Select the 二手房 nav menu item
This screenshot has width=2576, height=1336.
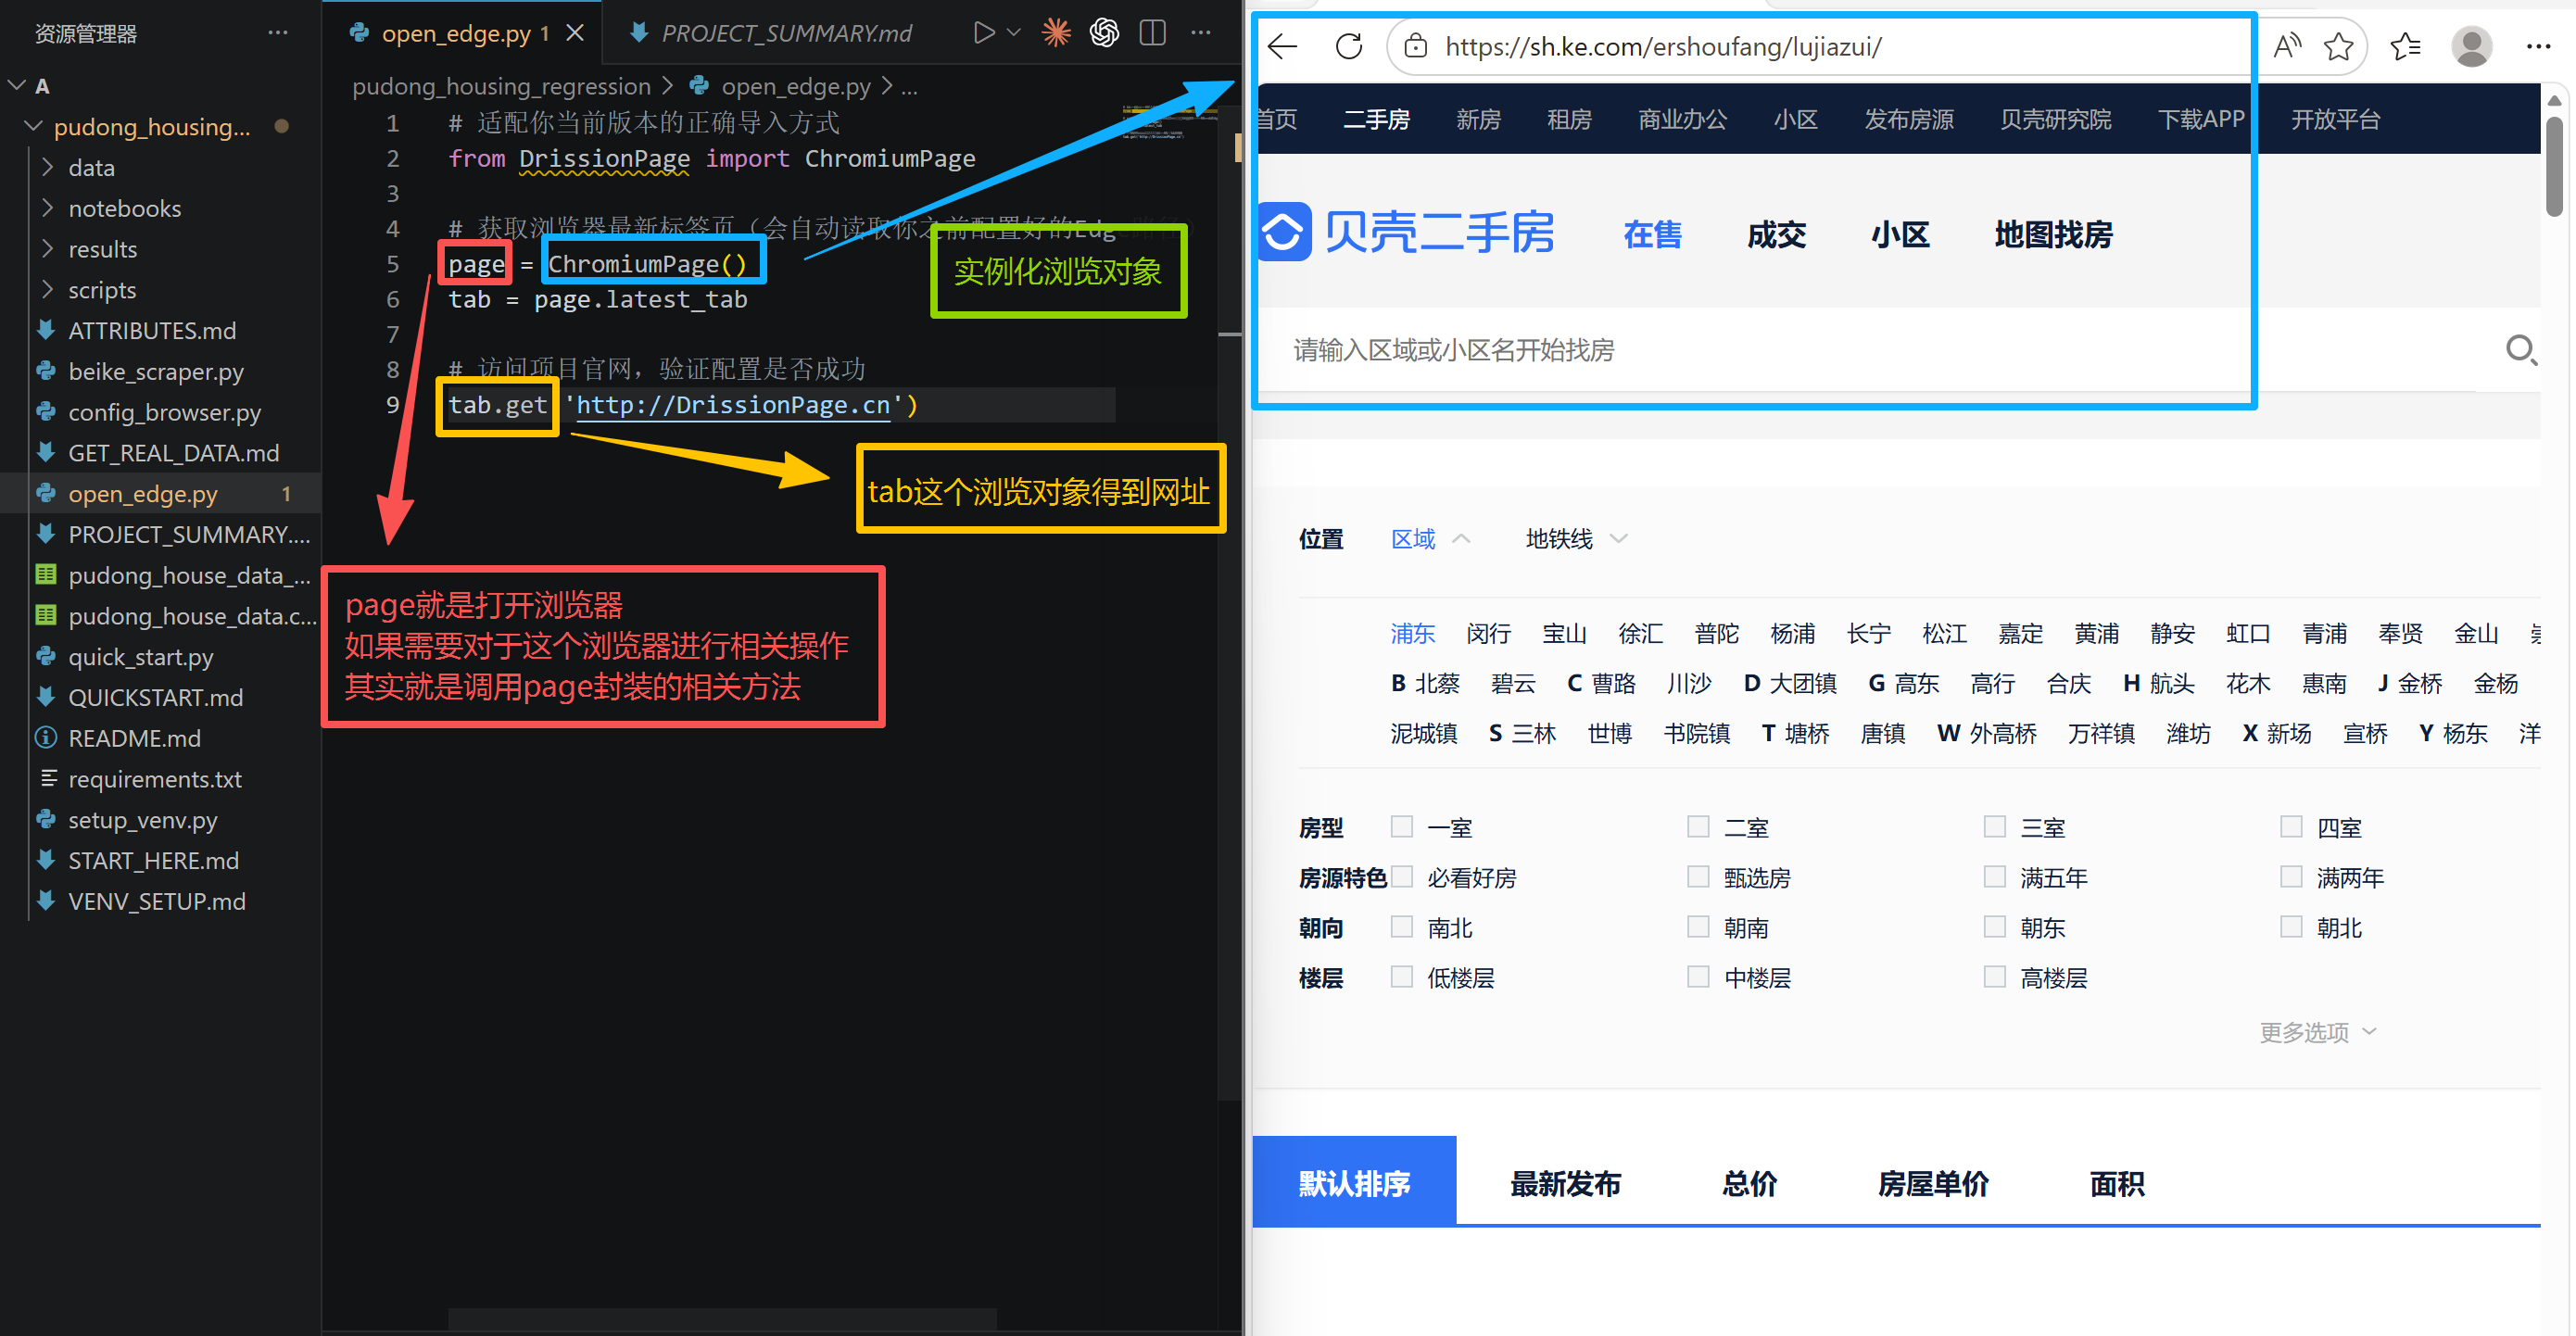[x=1376, y=119]
